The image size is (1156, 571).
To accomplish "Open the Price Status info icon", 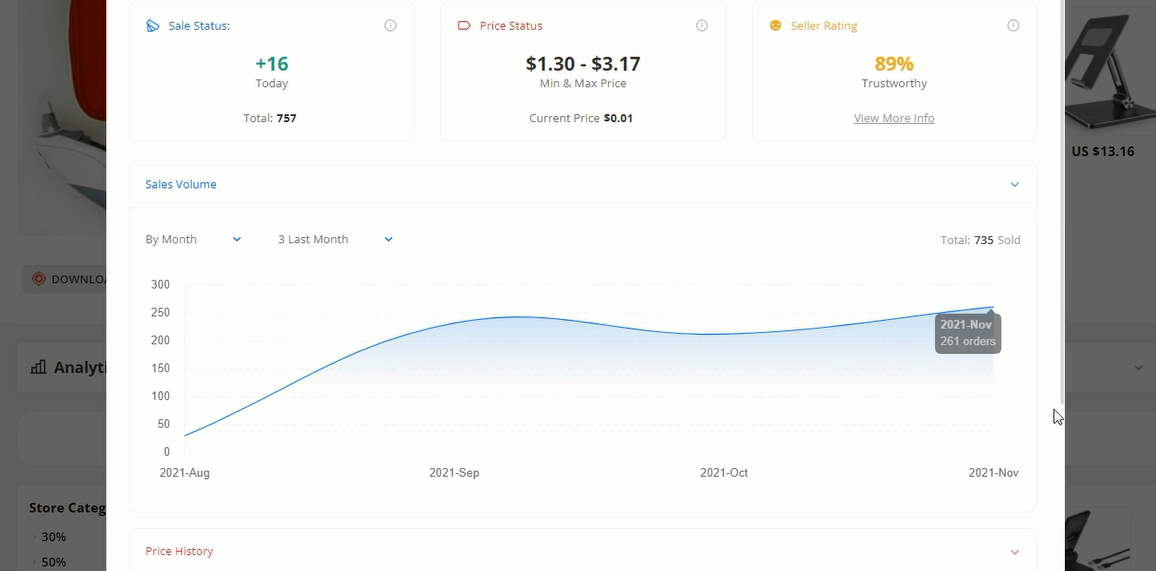I will point(702,26).
